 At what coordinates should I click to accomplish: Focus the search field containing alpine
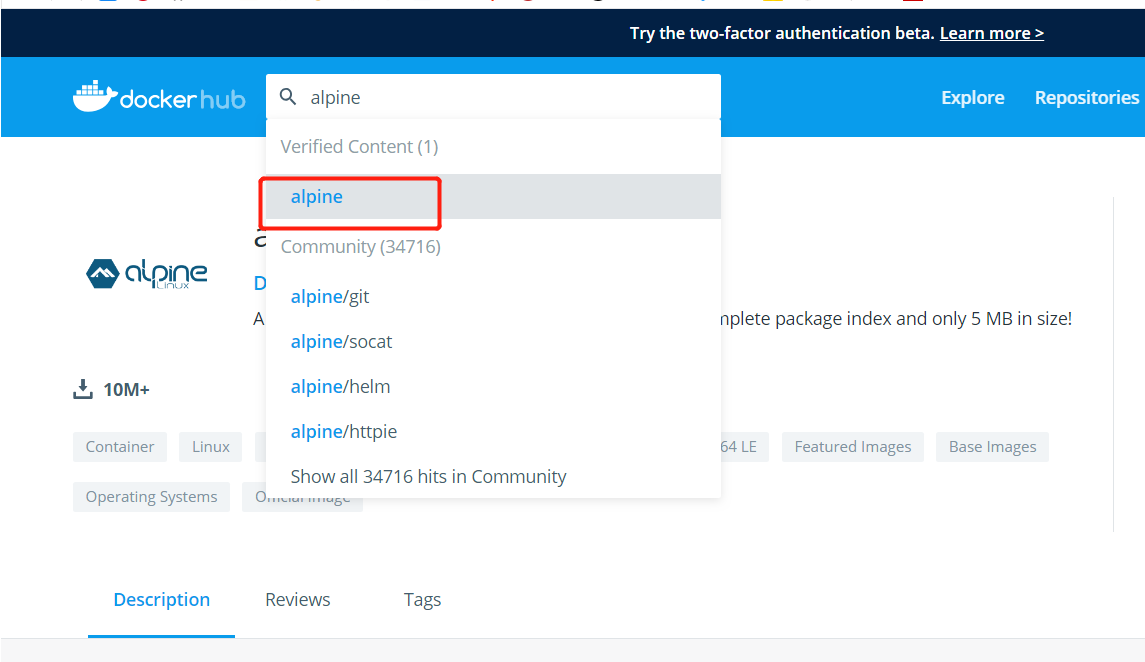[510, 97]
